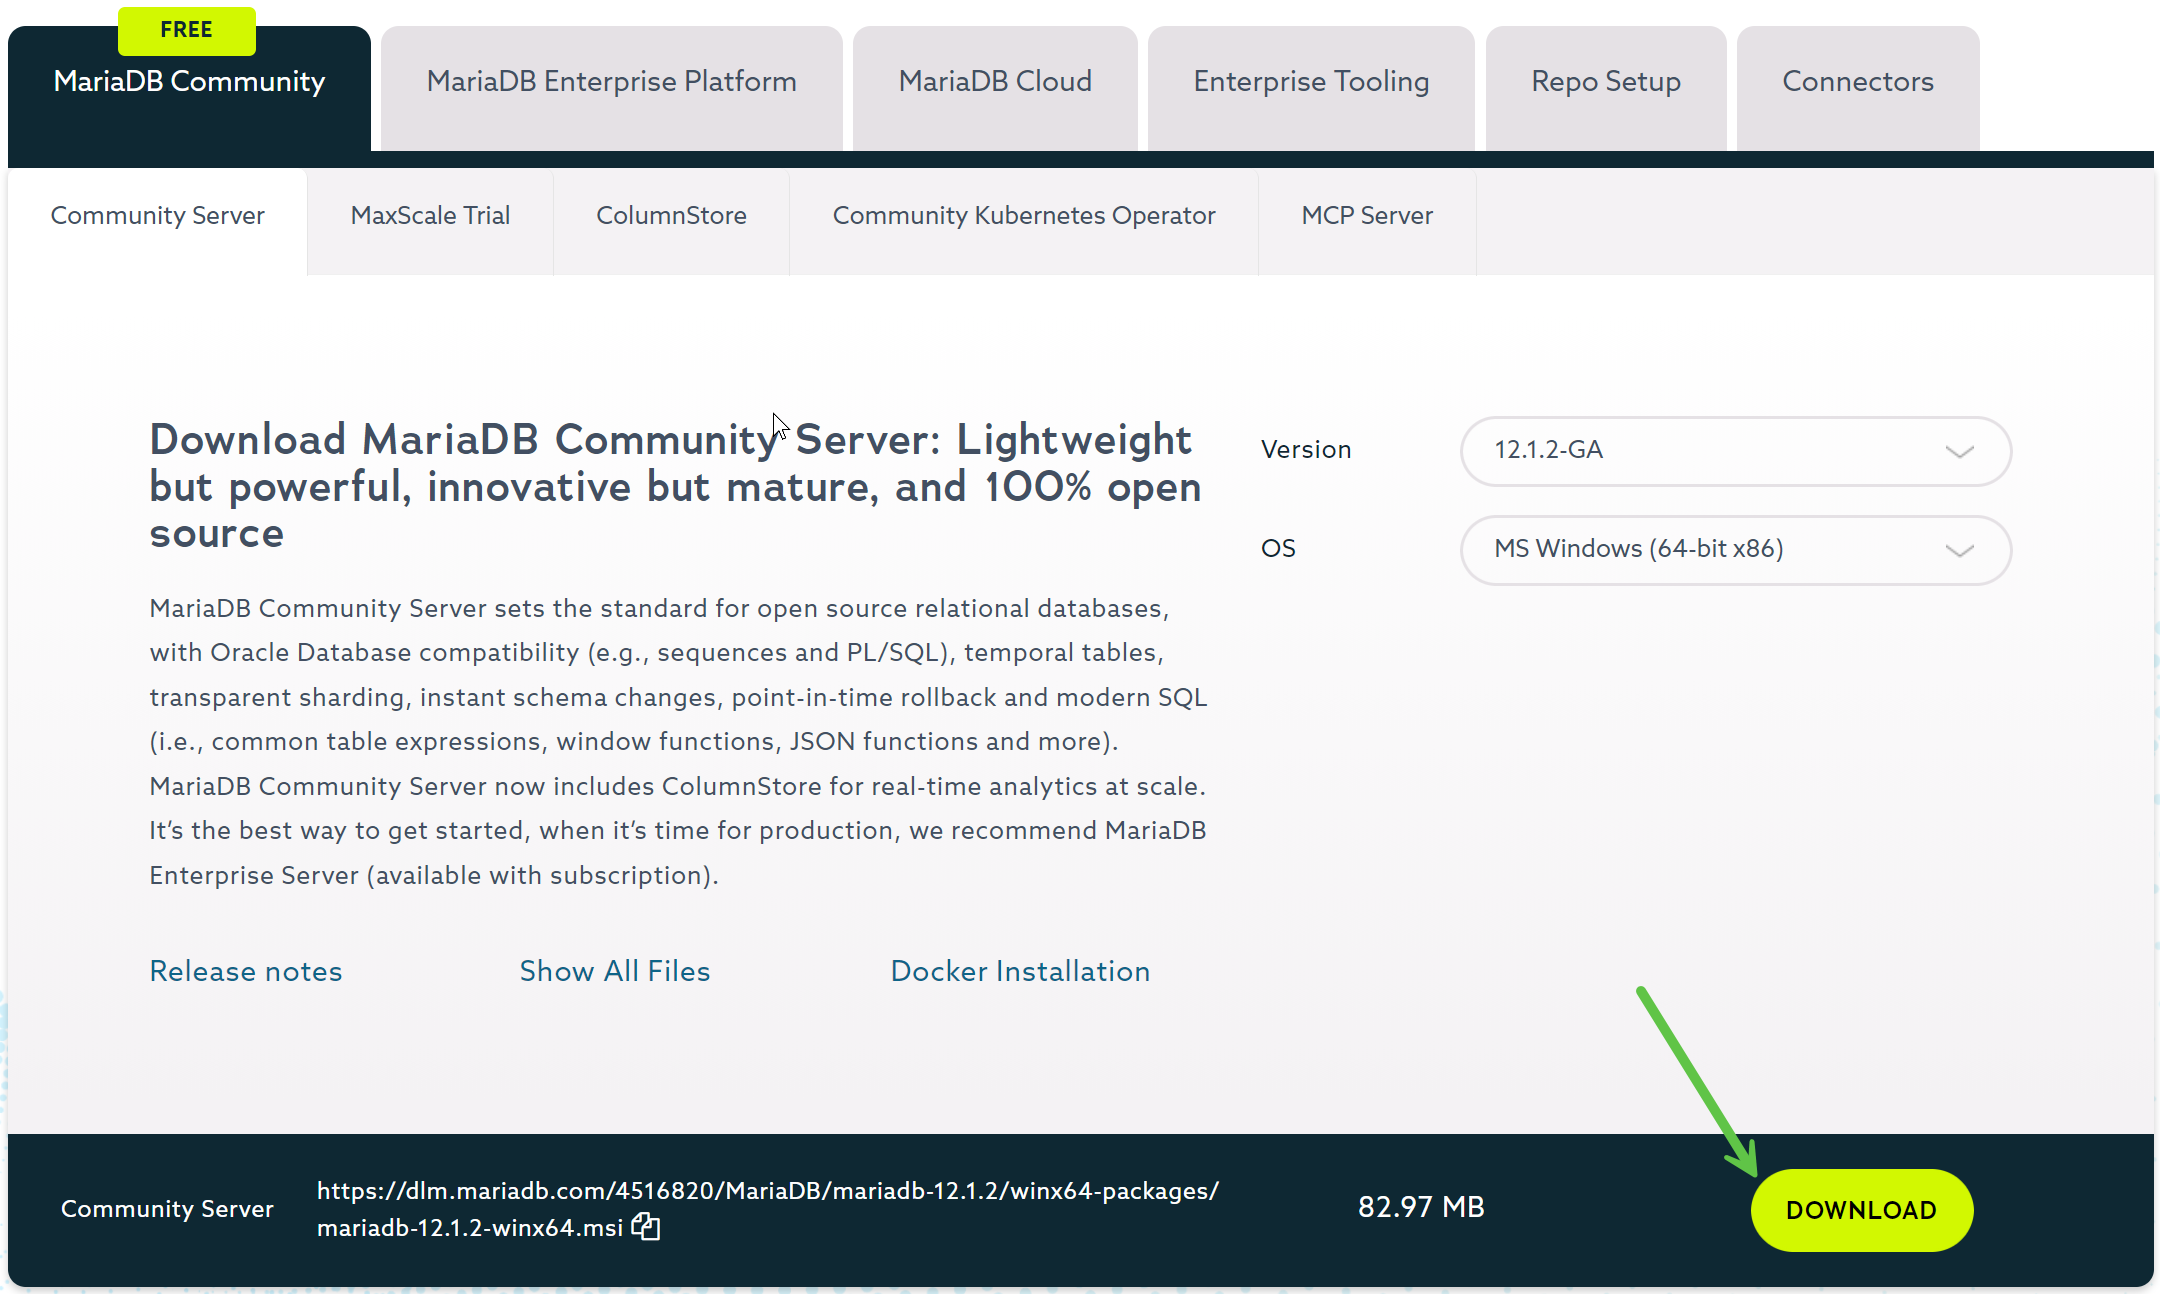Open the MCP Server sub-tab
The height and width of the screenshot is (1294, 2160).
(1367, 216)
